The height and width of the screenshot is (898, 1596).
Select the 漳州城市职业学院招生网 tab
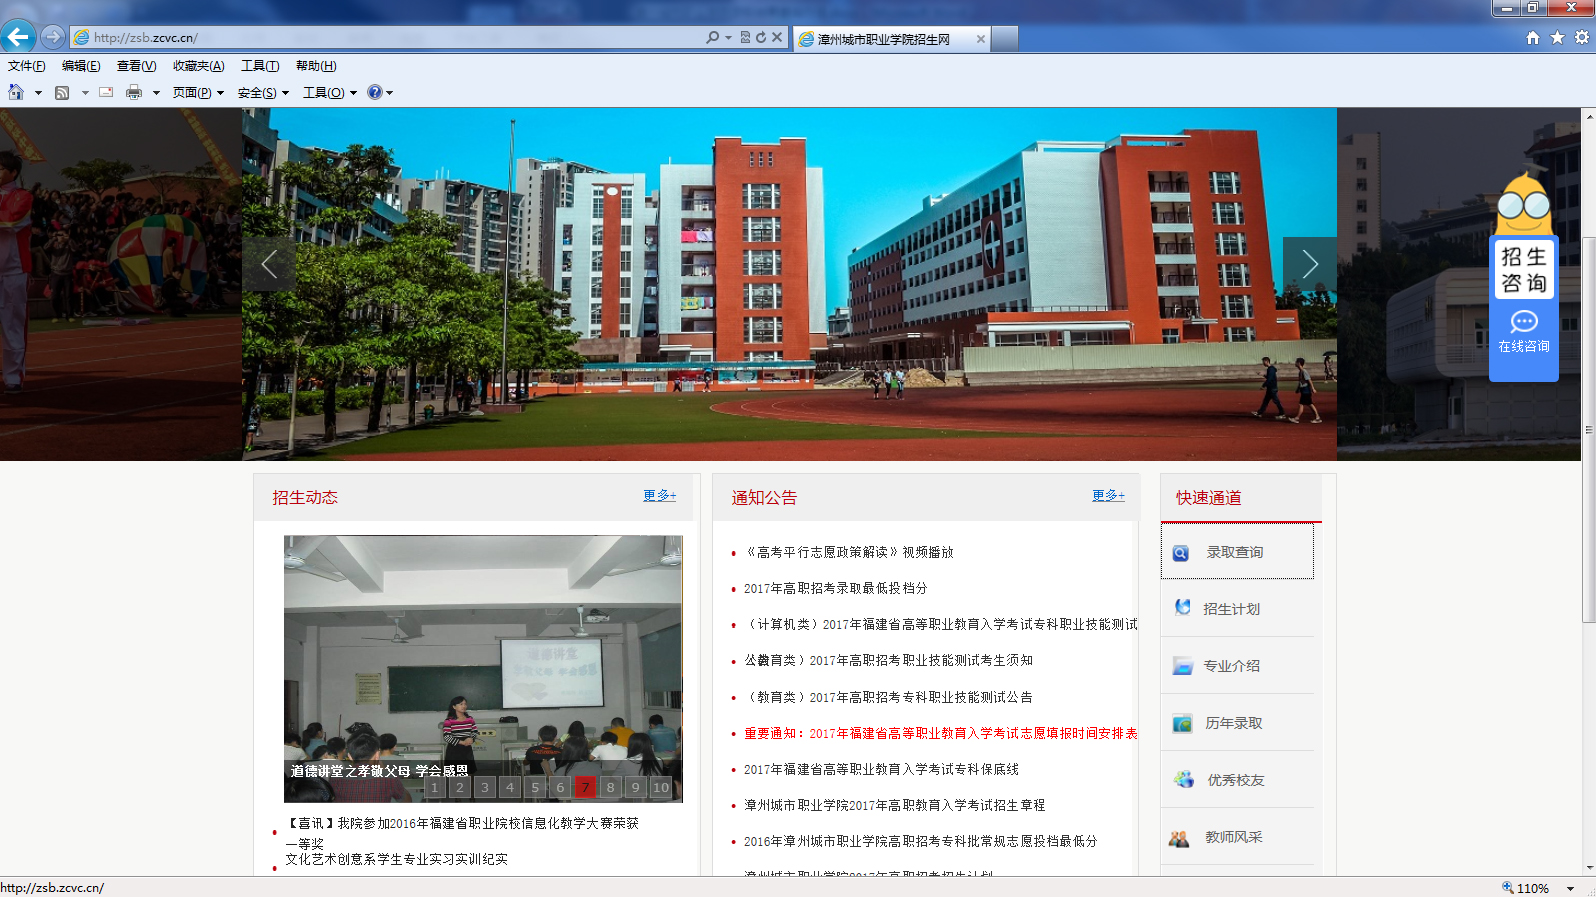891,39
